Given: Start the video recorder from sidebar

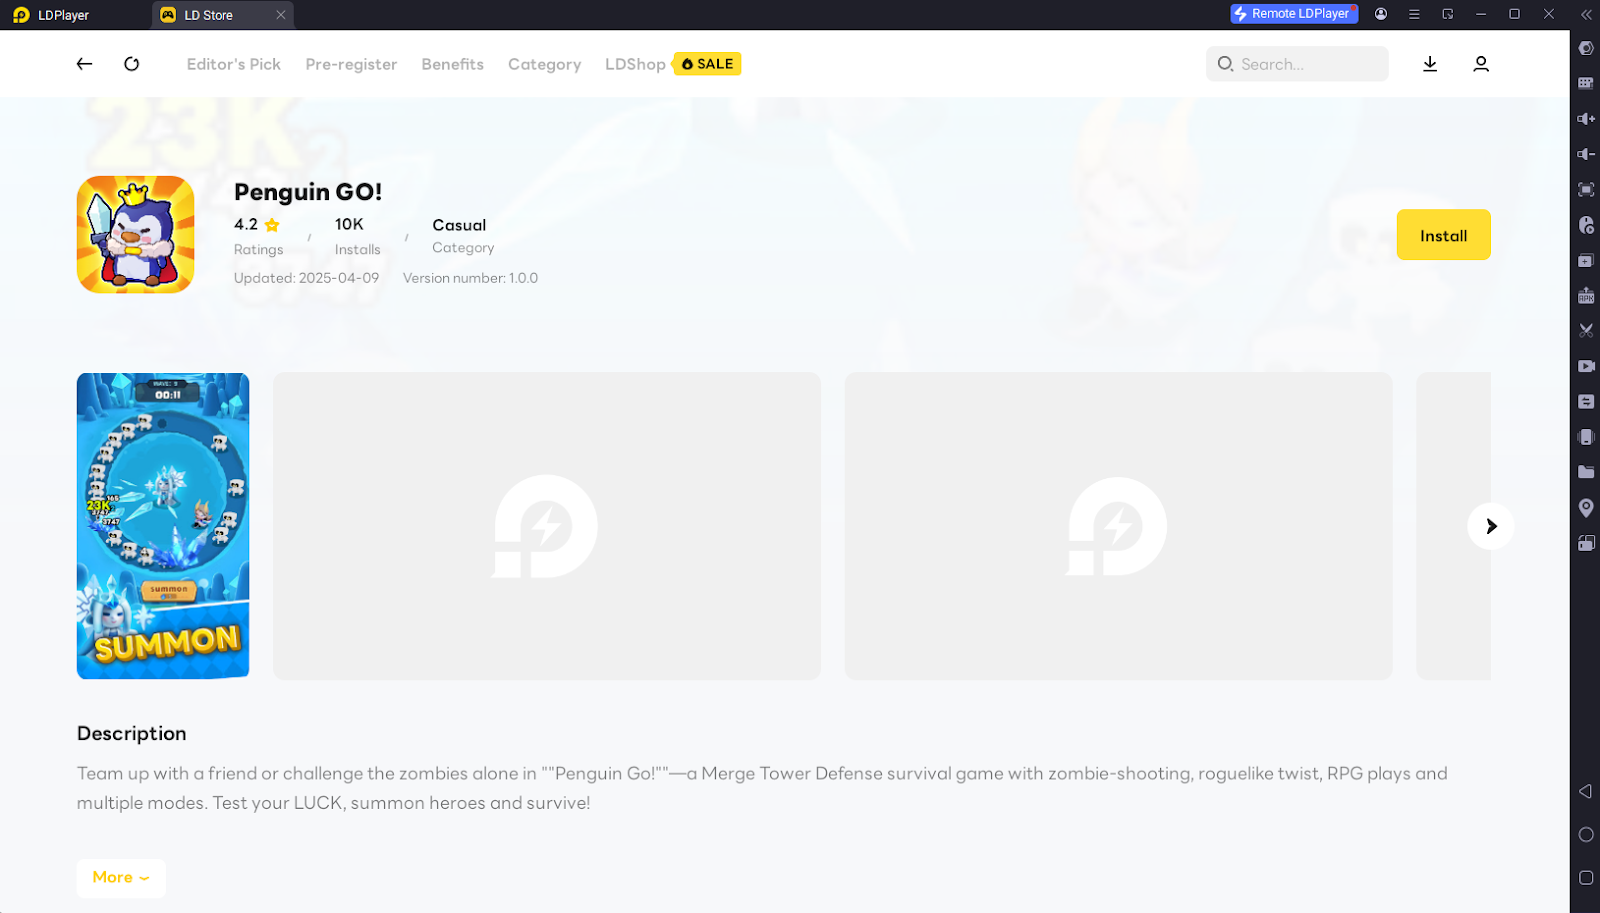Looking at the screenshot, I should [1586, 366].
